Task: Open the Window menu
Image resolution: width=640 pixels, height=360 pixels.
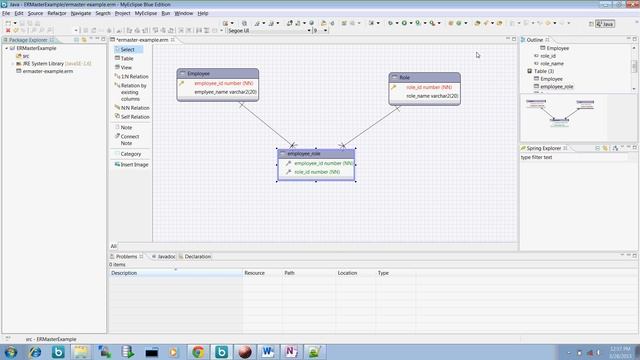Action: pyautogui.click(x=184, y=13)
